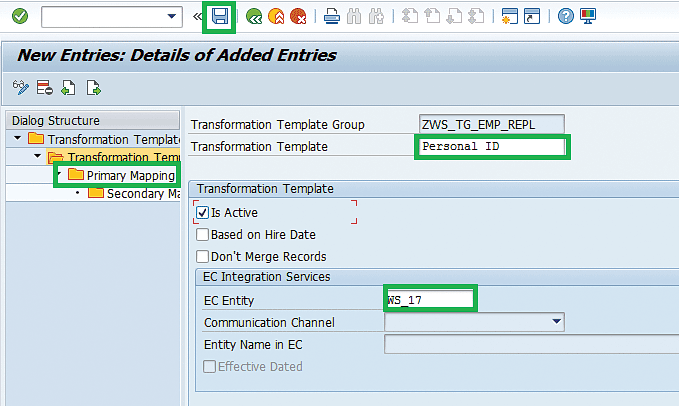Click the Customize Local Layout monitor icon
Screen dimensions: 679x406
(x=588, y=17)
